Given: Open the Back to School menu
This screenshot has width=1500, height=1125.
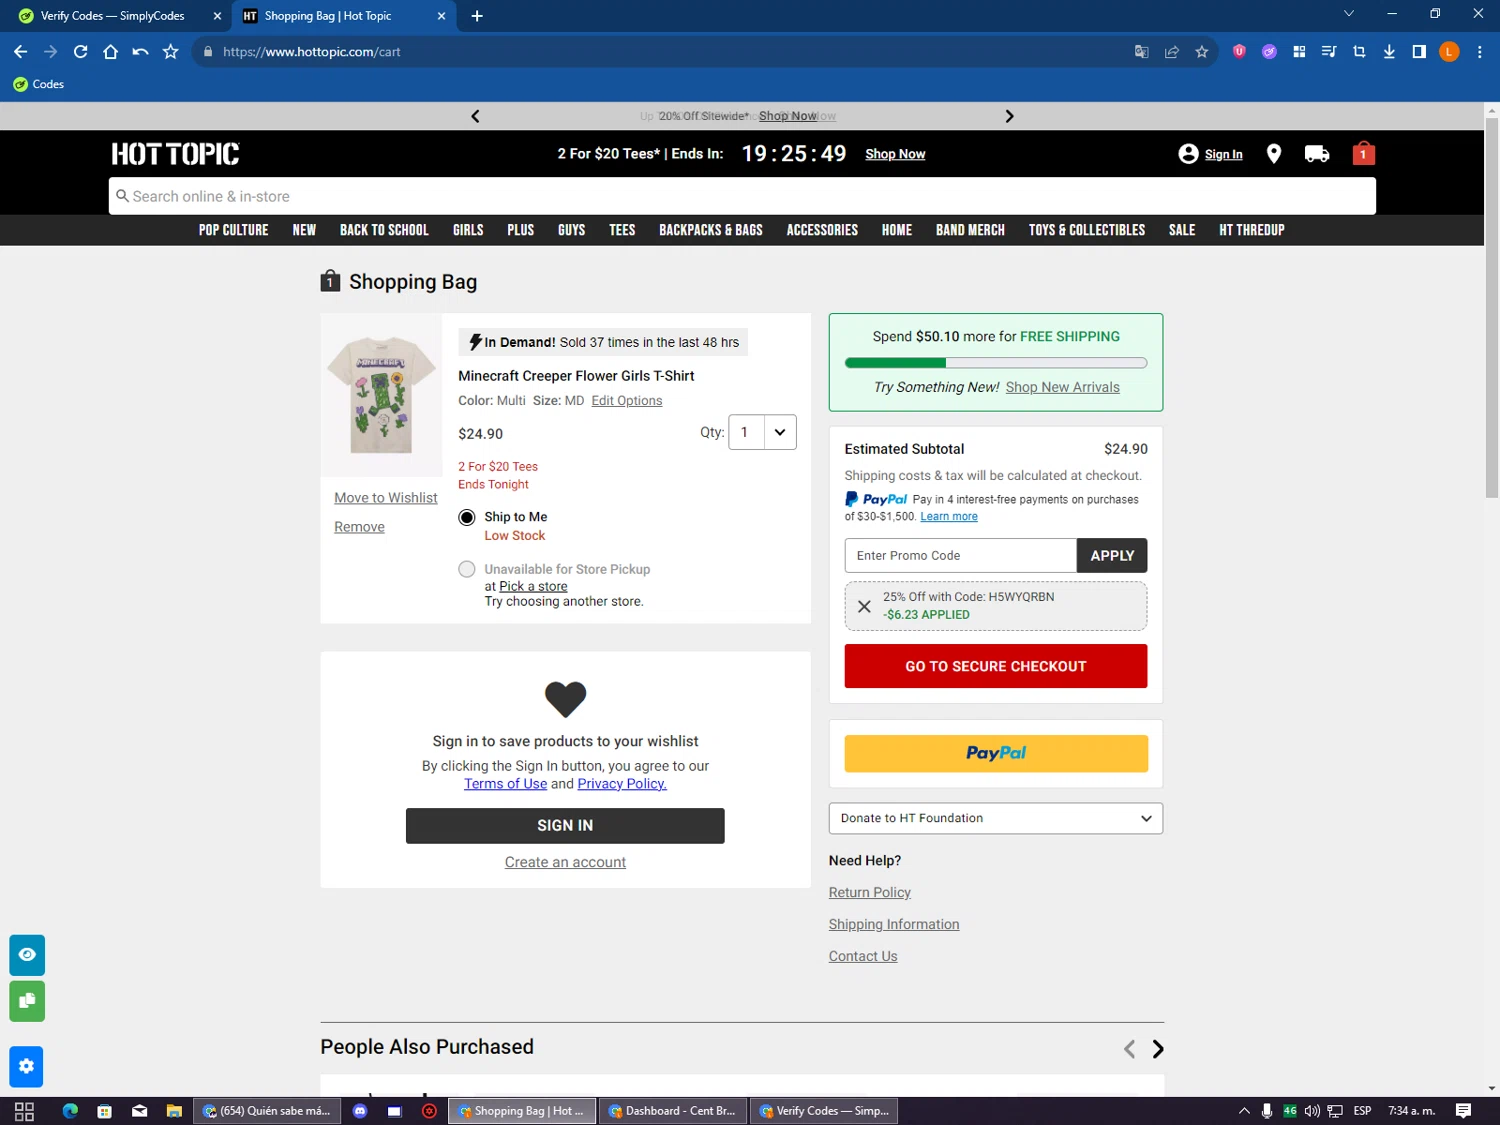Looking at the screenshot, I should click(384, 230).
